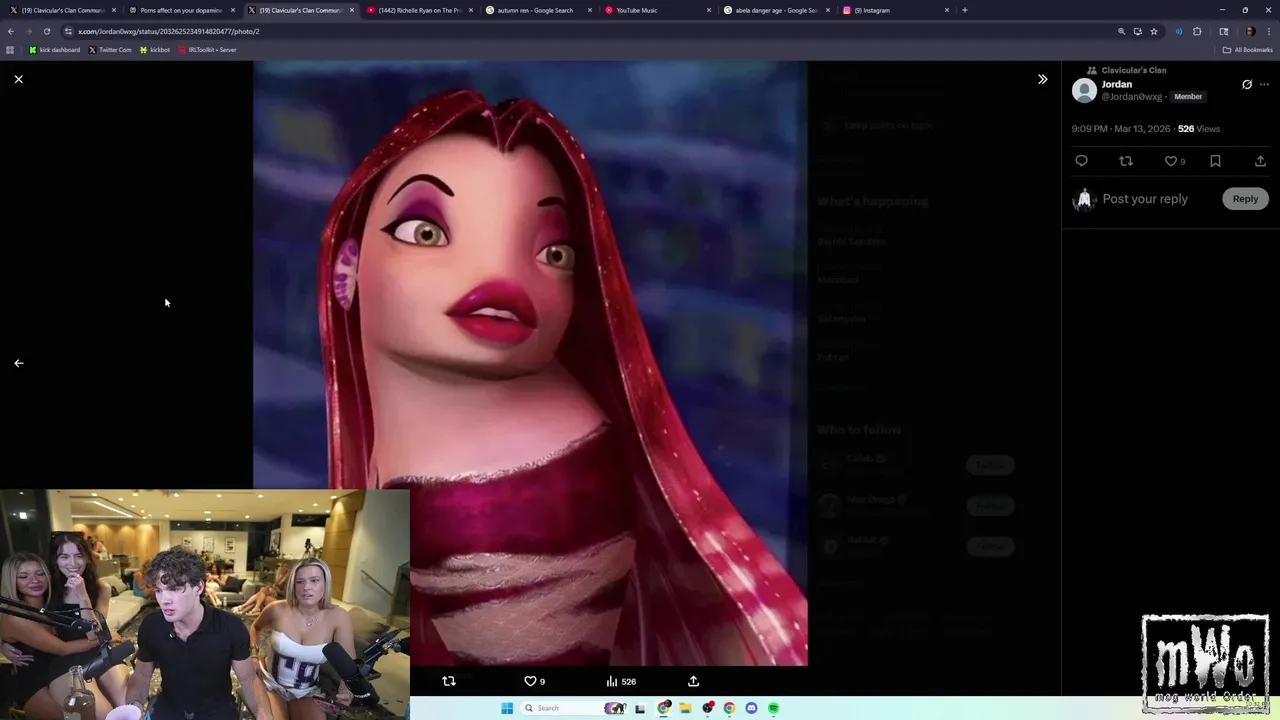
Task: Open the Windows Start menu
Action: (x=507, y=708)
